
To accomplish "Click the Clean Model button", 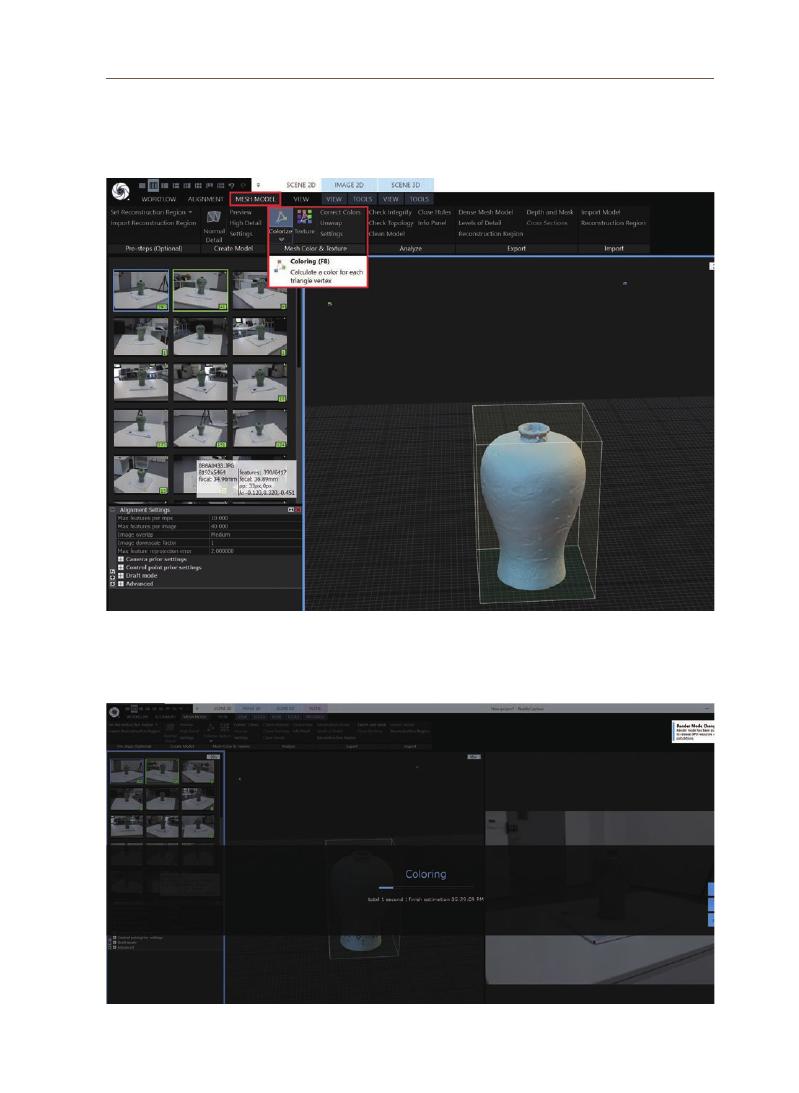I will [x=386, y=234].
